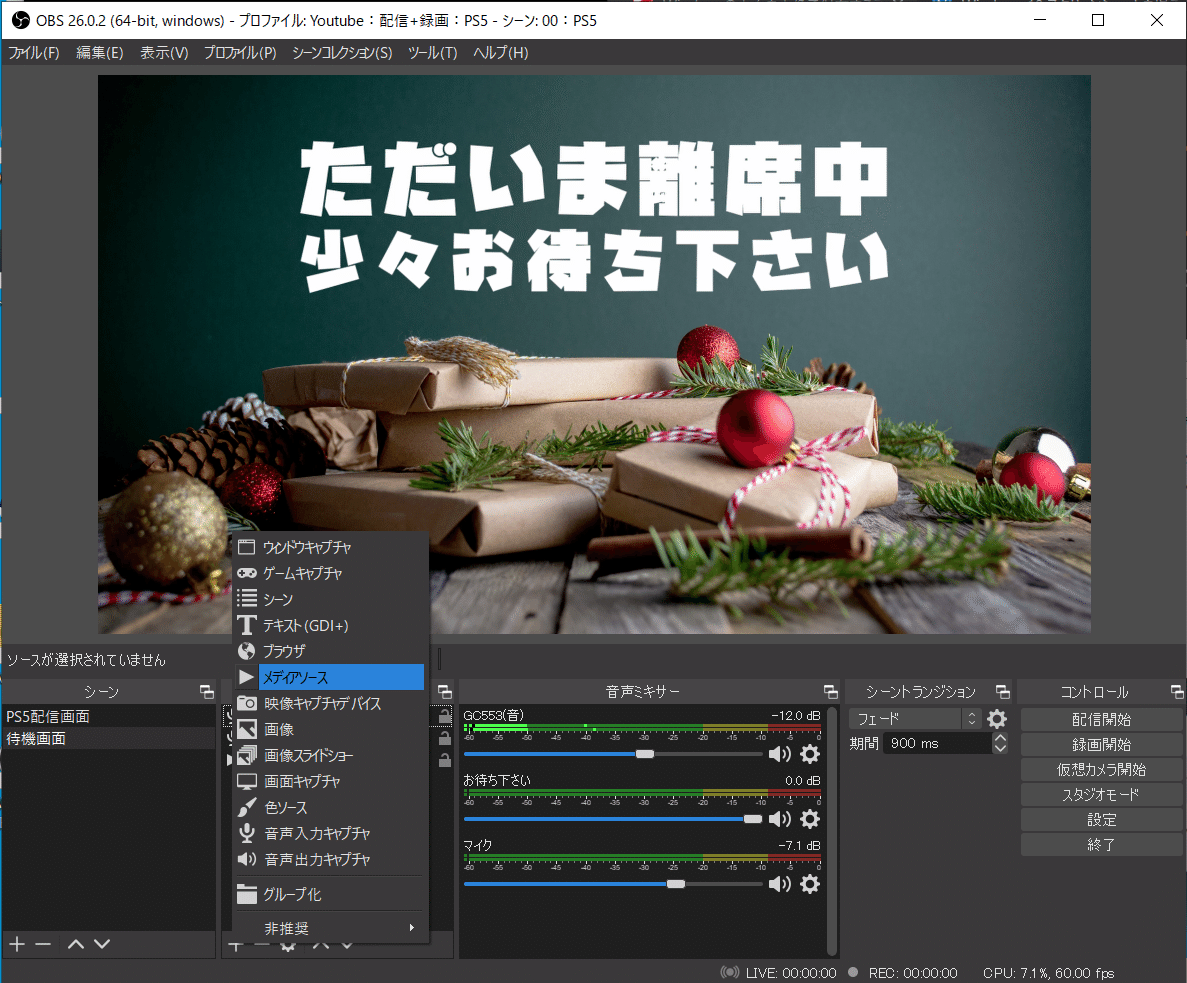The height and width of the screenshot is (983, 1187).
Task: Start streaming with 配信開始 button
Action: point(1101,720)
